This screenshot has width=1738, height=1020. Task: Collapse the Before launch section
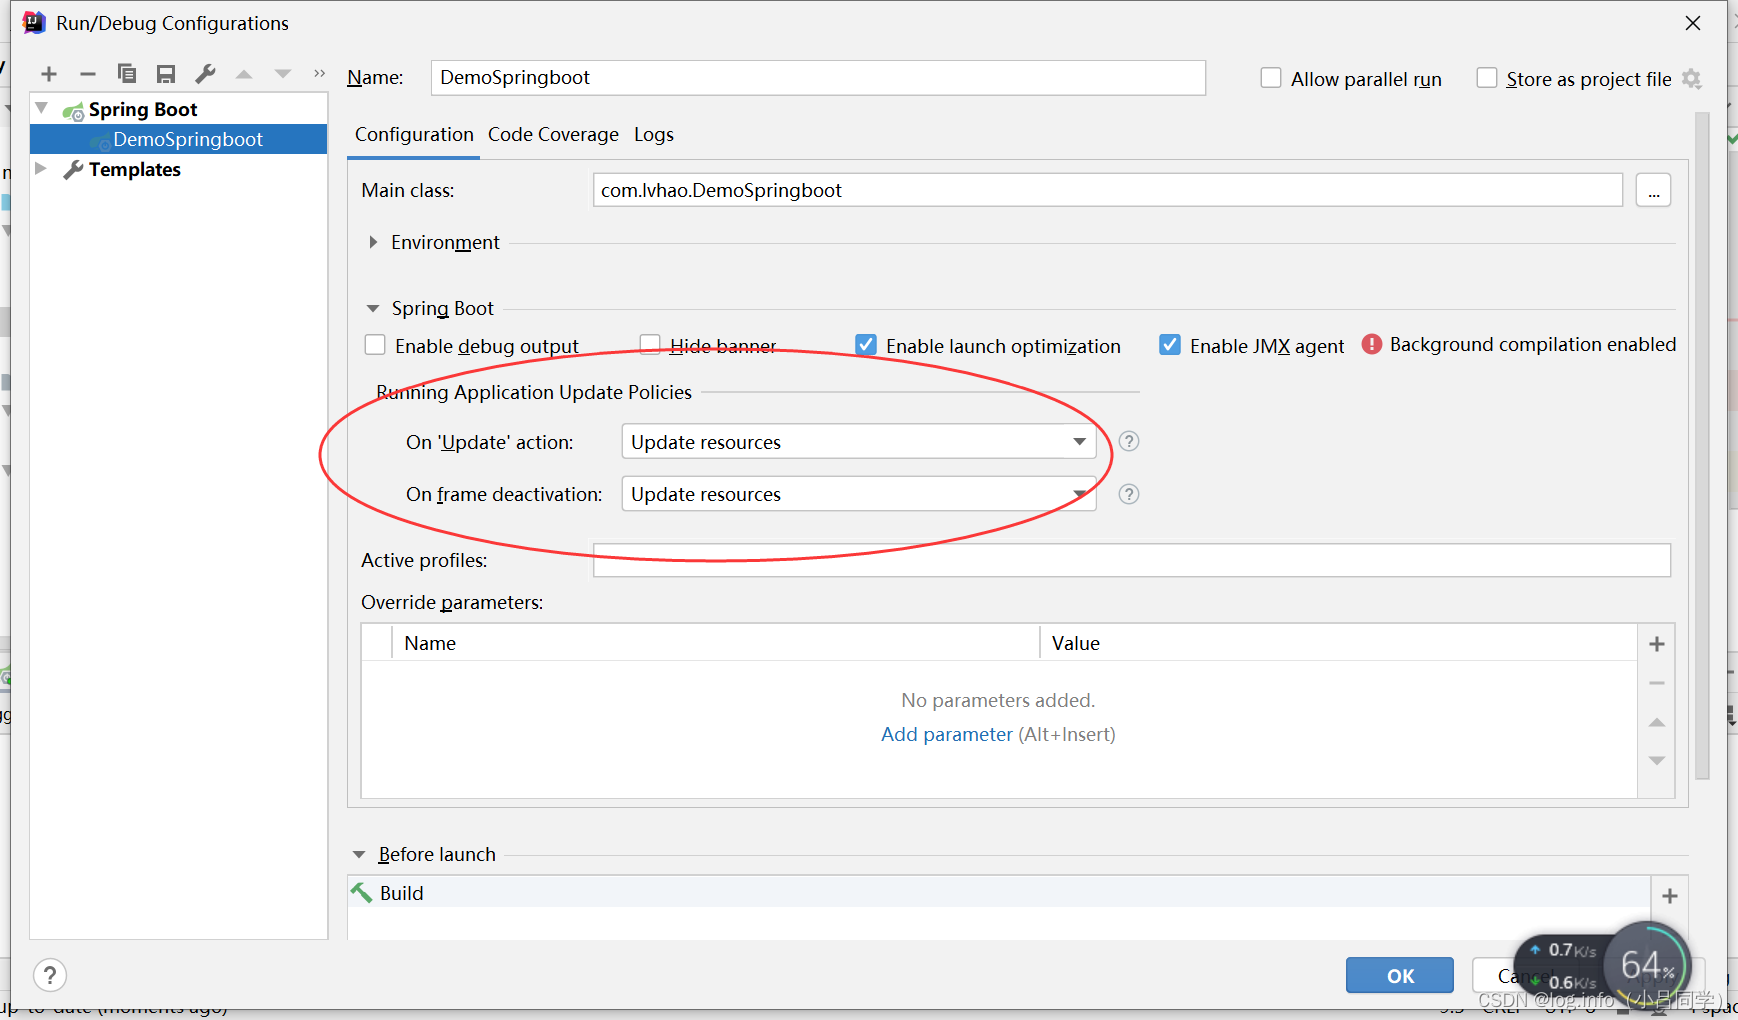coord(359,855)
